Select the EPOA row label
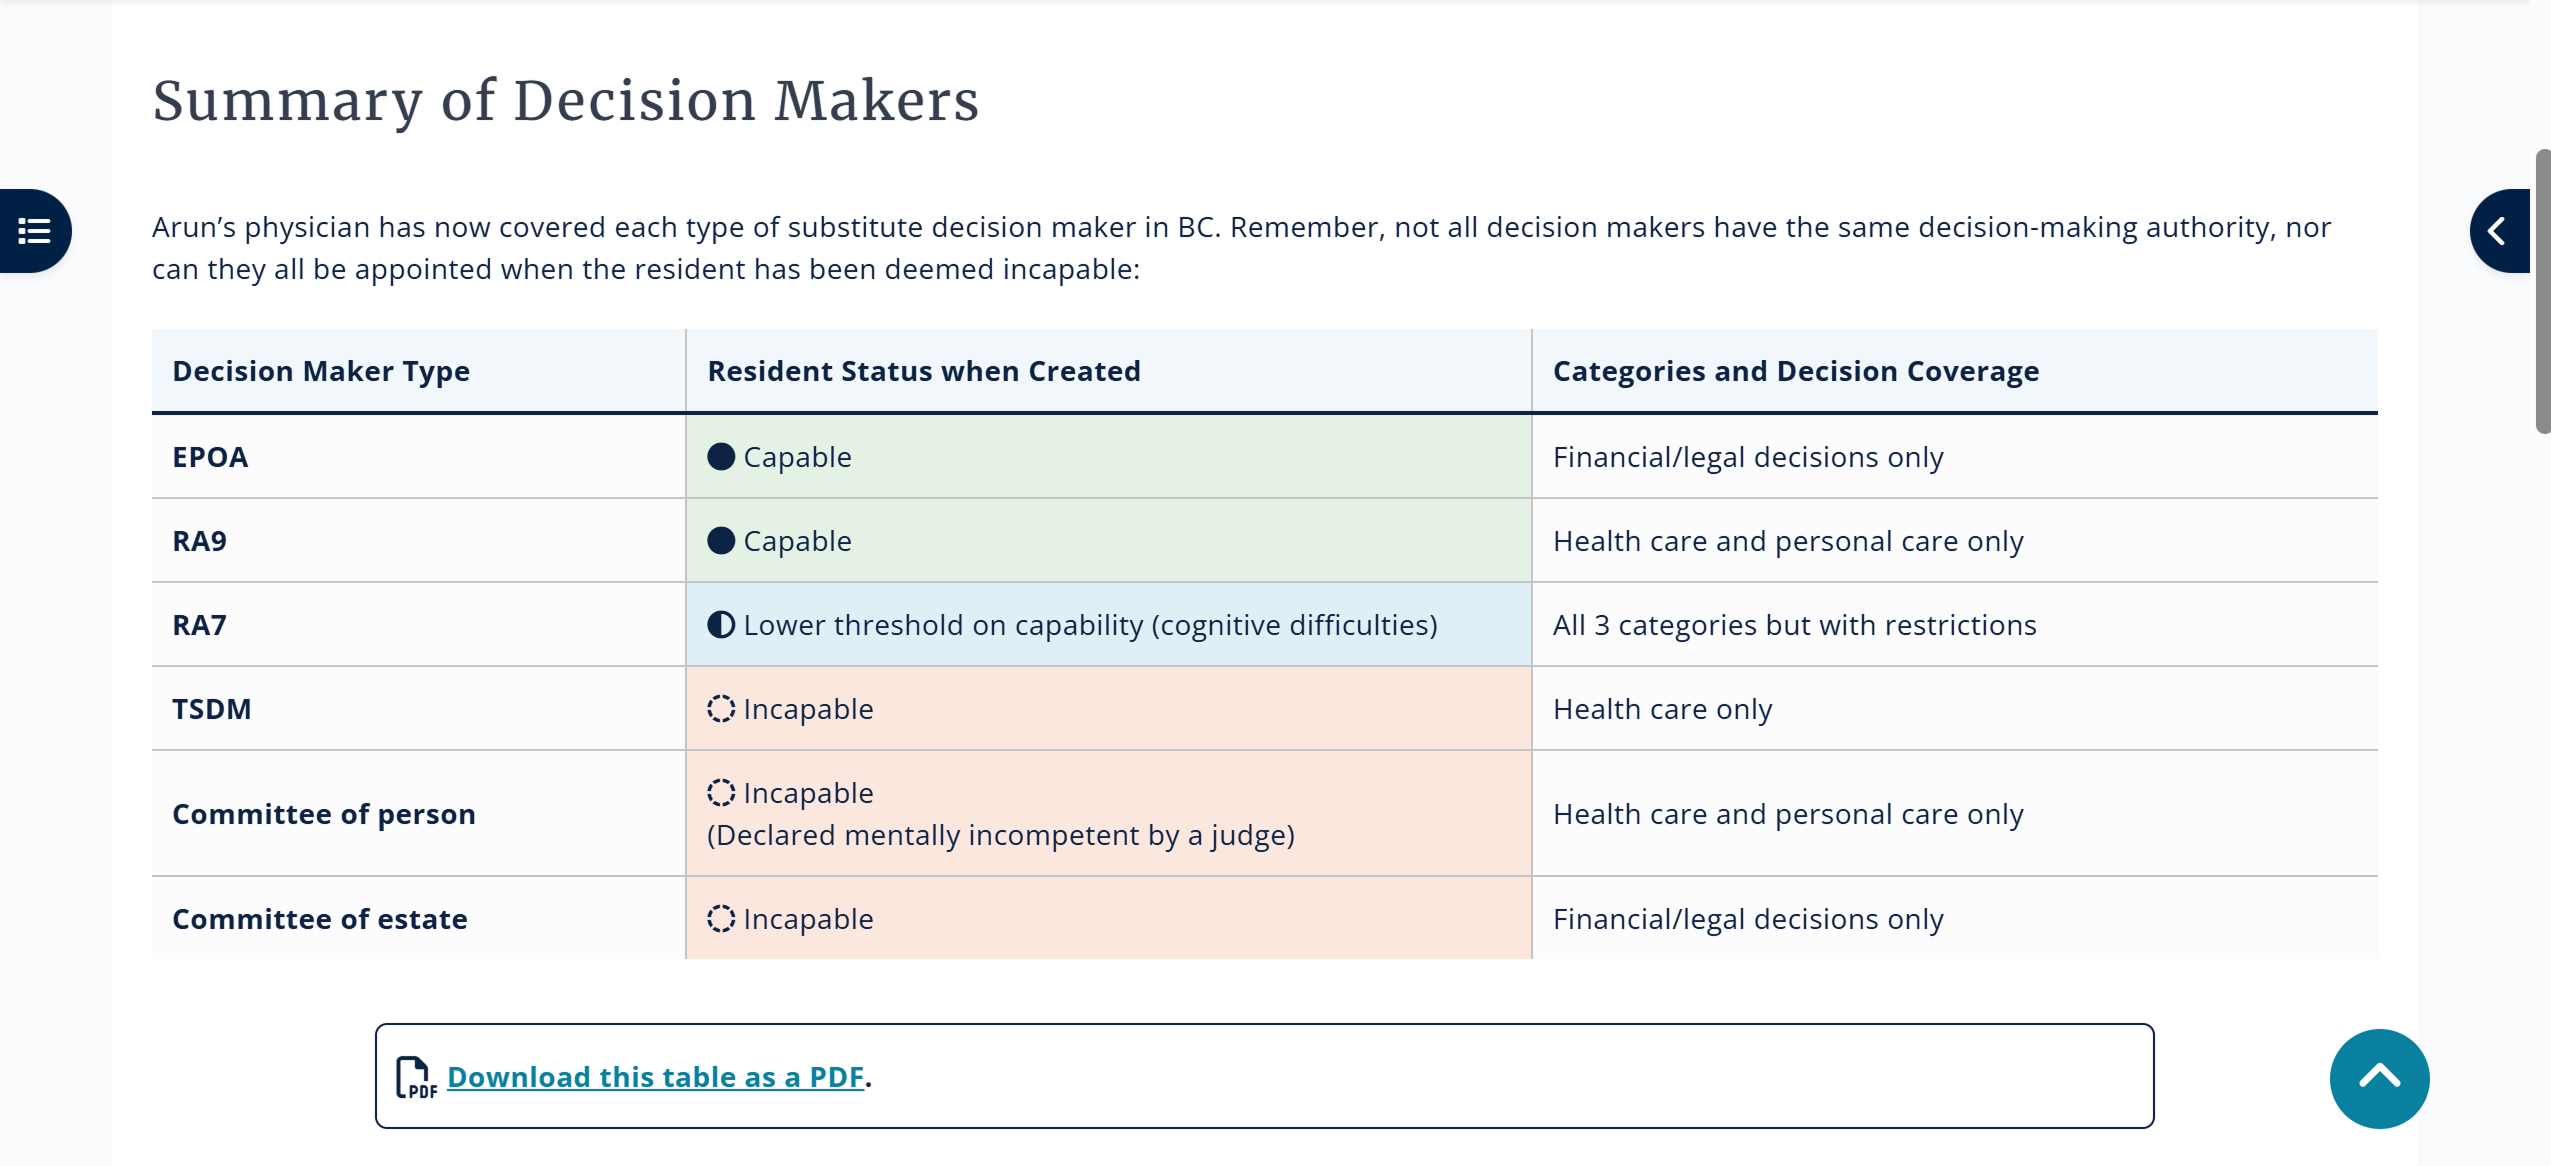Viewport: 2551px width, 1166px height. pyautogui.click(x=210, y=457)
